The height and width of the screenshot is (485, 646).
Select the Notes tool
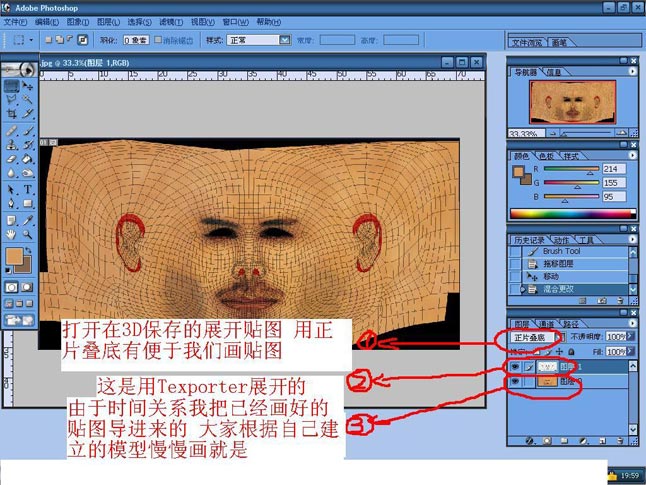tap(12, 221)
